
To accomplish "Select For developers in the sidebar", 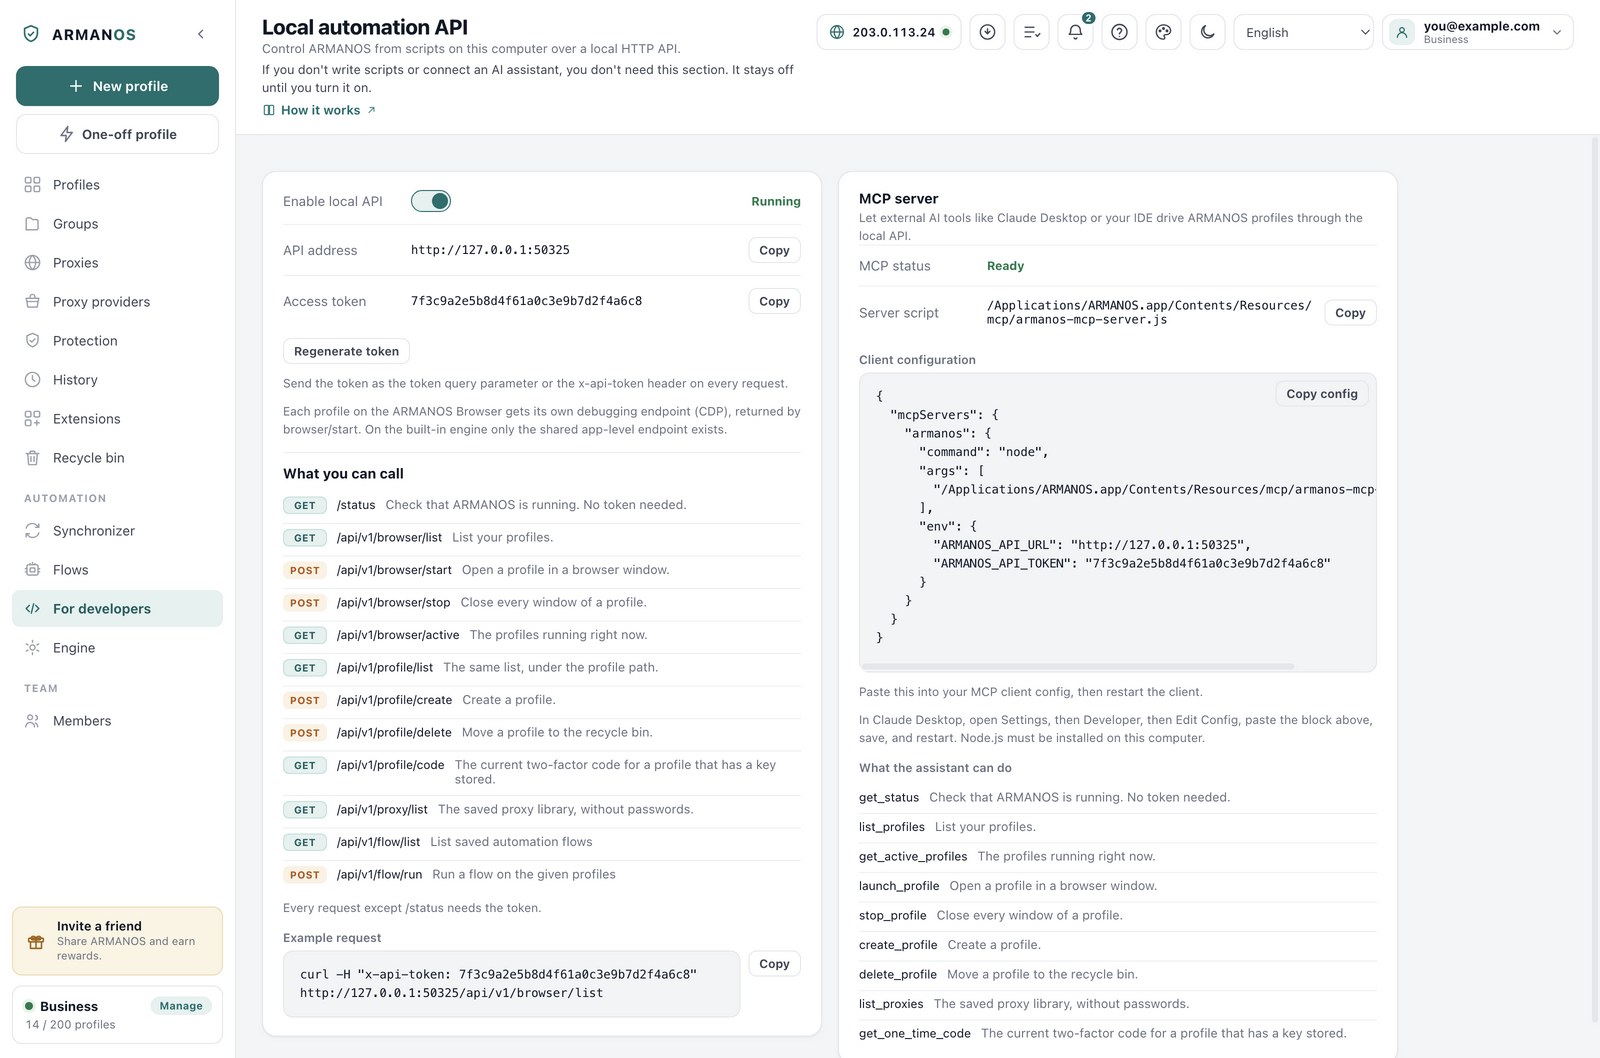I will [x=117, y=609].
